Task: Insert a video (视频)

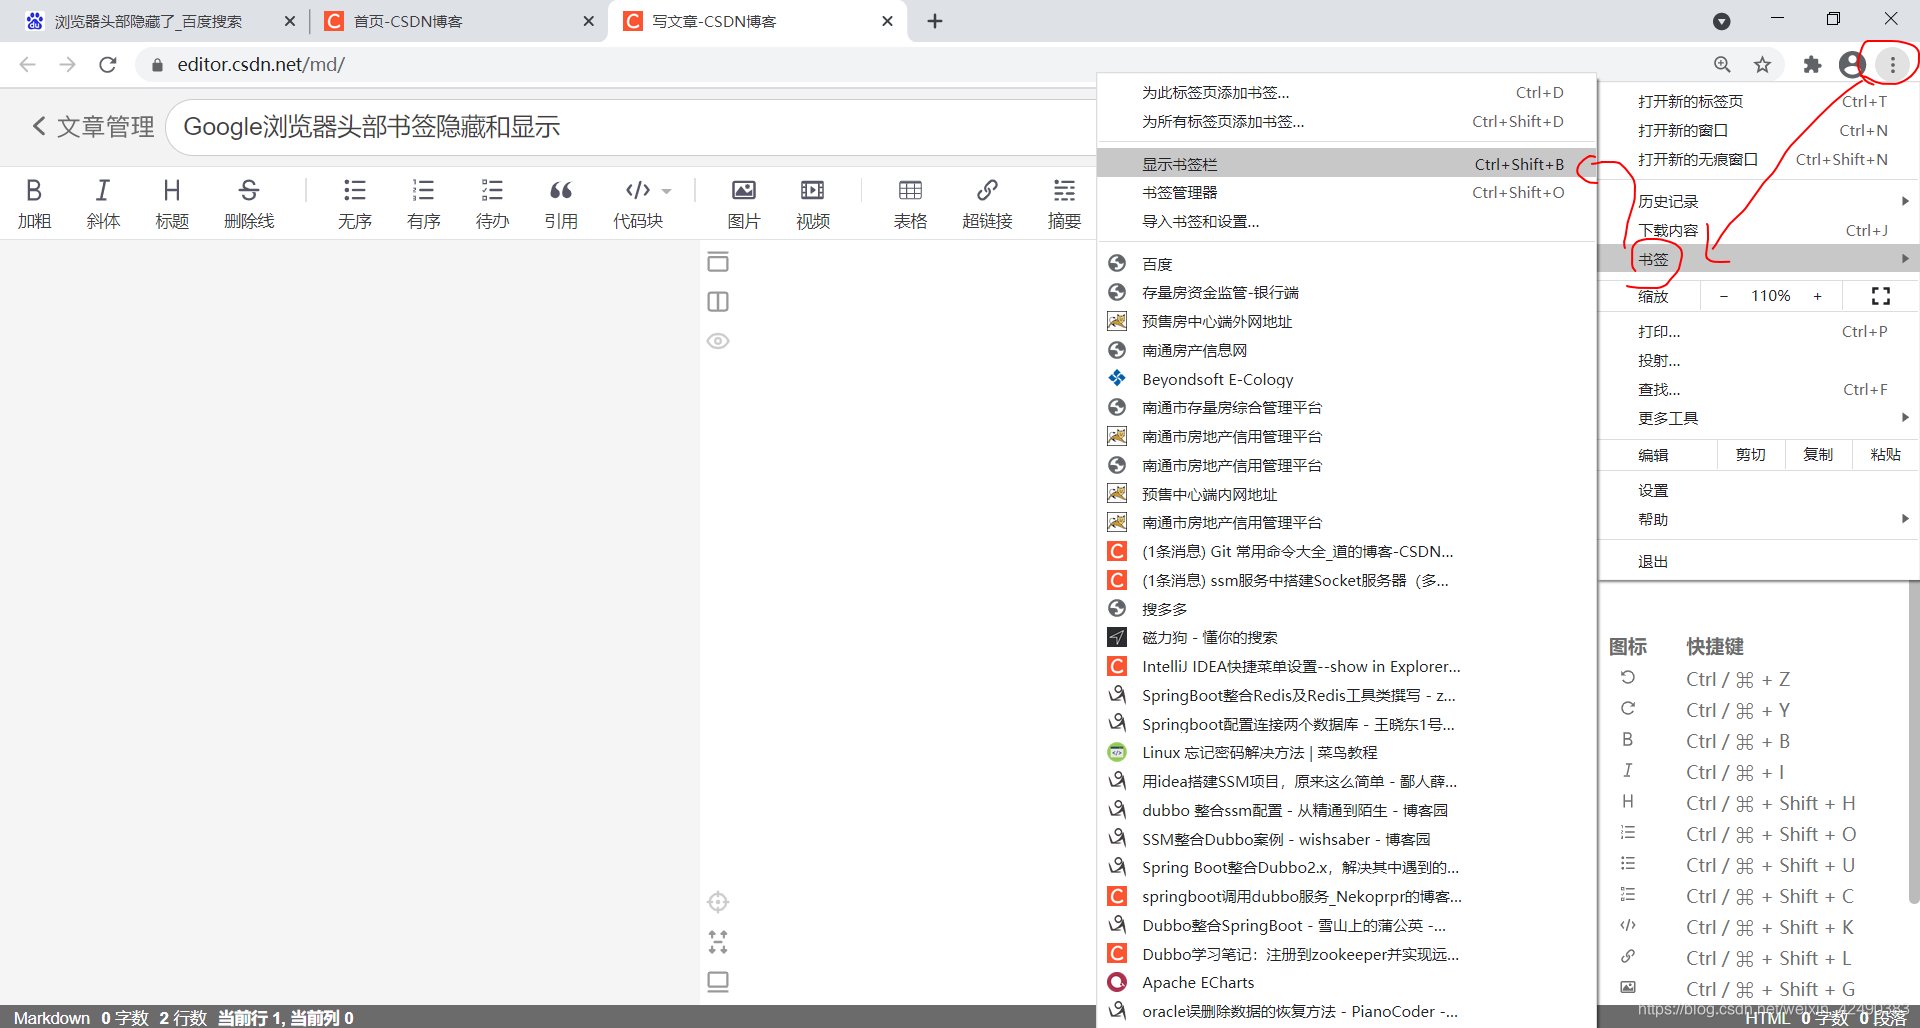Action: click(813, 203)
